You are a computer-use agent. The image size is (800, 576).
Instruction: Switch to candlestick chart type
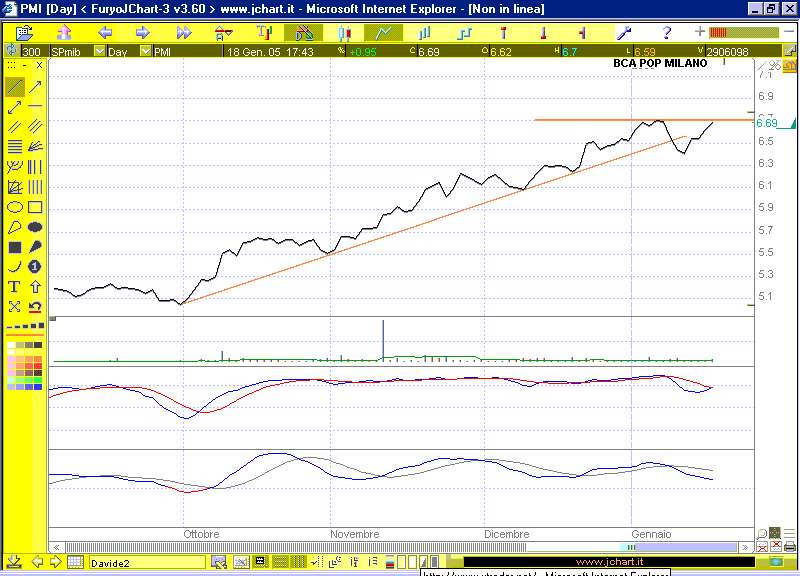click(343, 33)
